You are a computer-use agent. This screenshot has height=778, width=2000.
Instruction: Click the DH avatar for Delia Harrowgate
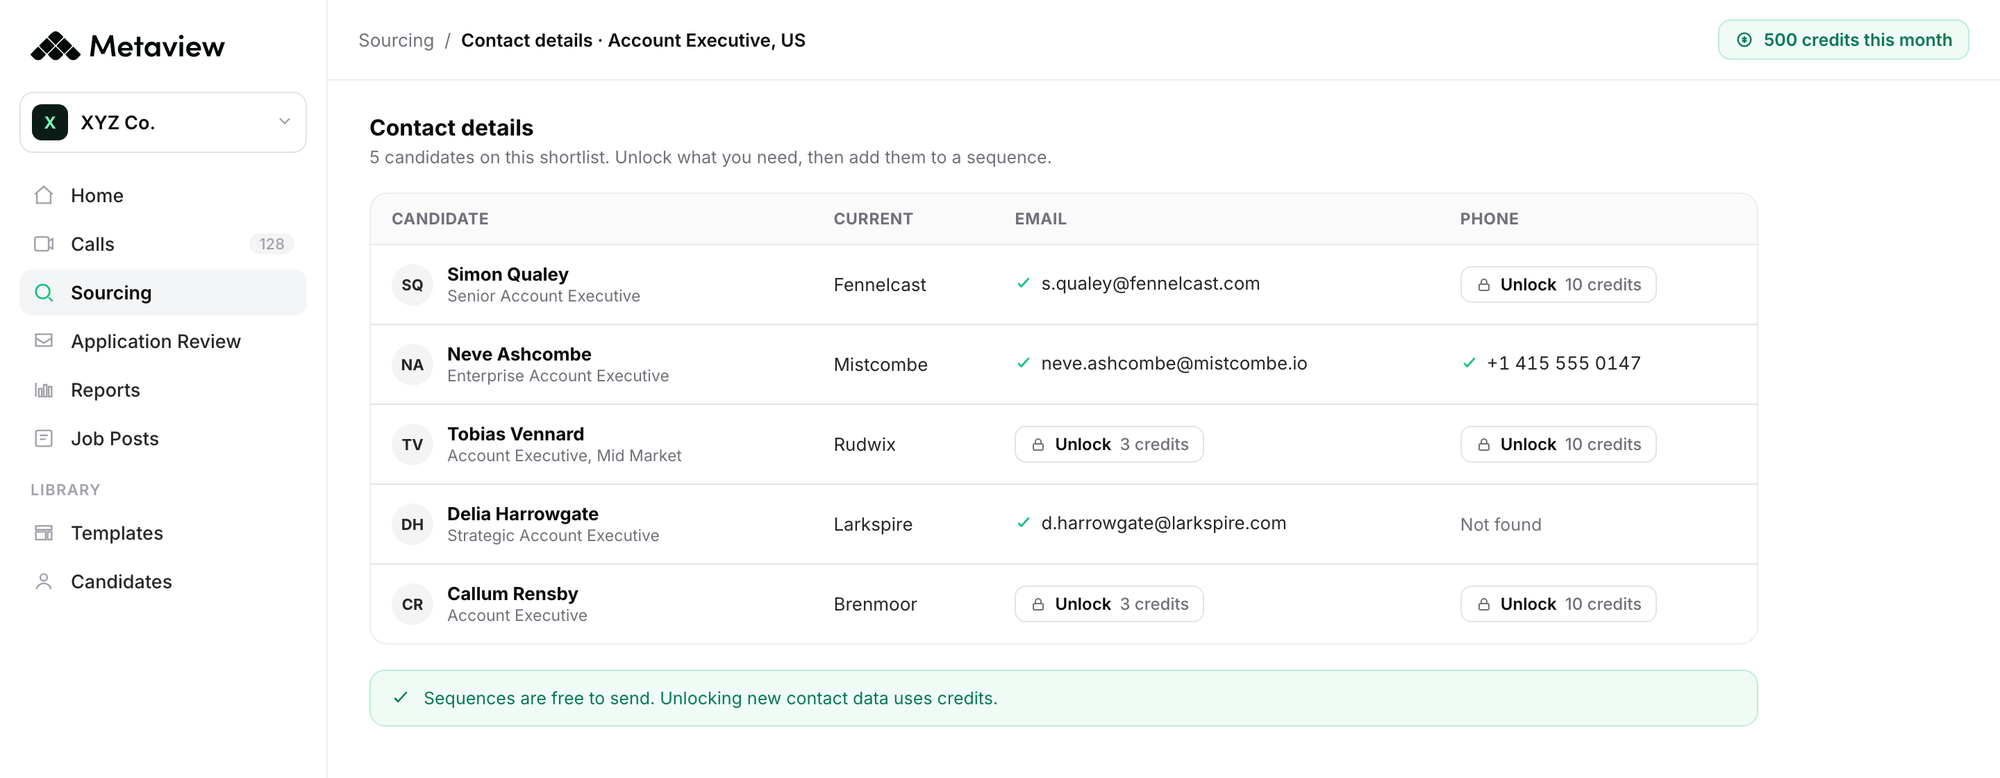click(412, 524)
